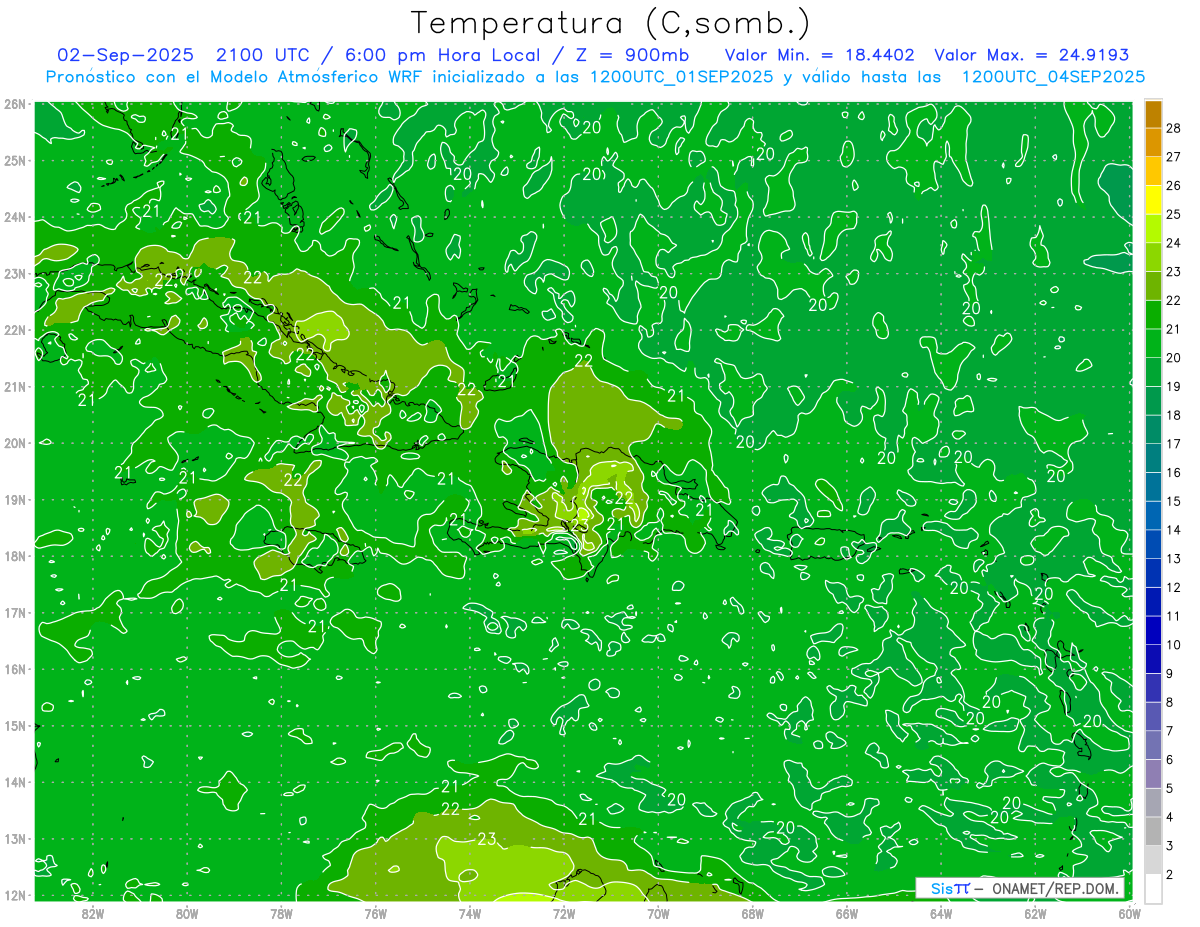
Task: Click the 78W longitude axis label
Action: (281, 913)
